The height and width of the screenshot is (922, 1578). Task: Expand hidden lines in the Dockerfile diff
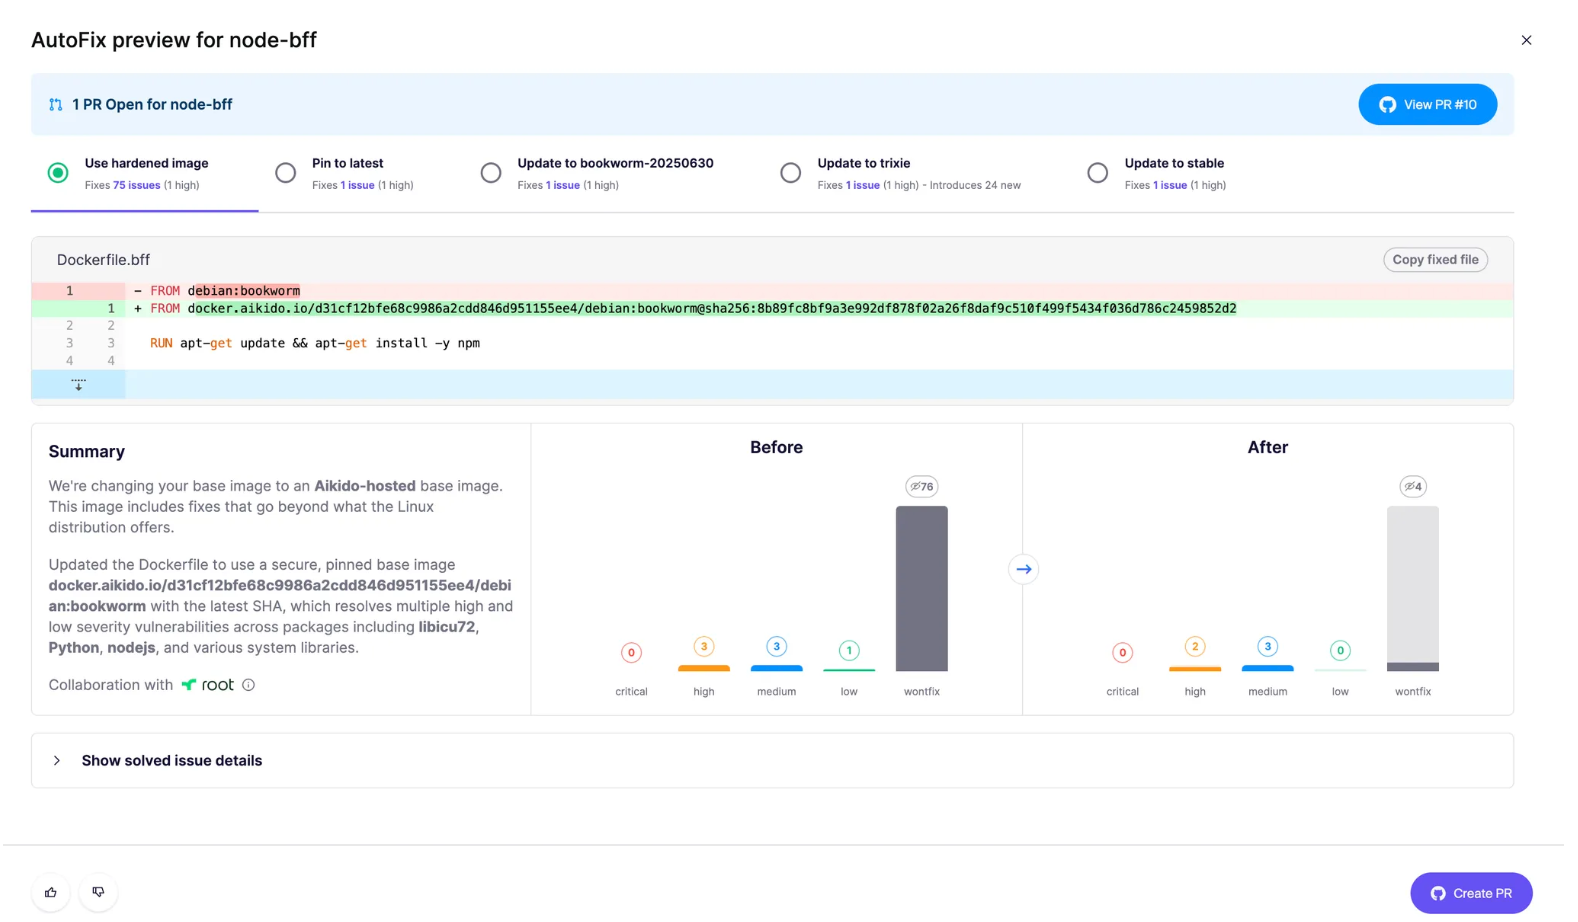click(78, 384)
